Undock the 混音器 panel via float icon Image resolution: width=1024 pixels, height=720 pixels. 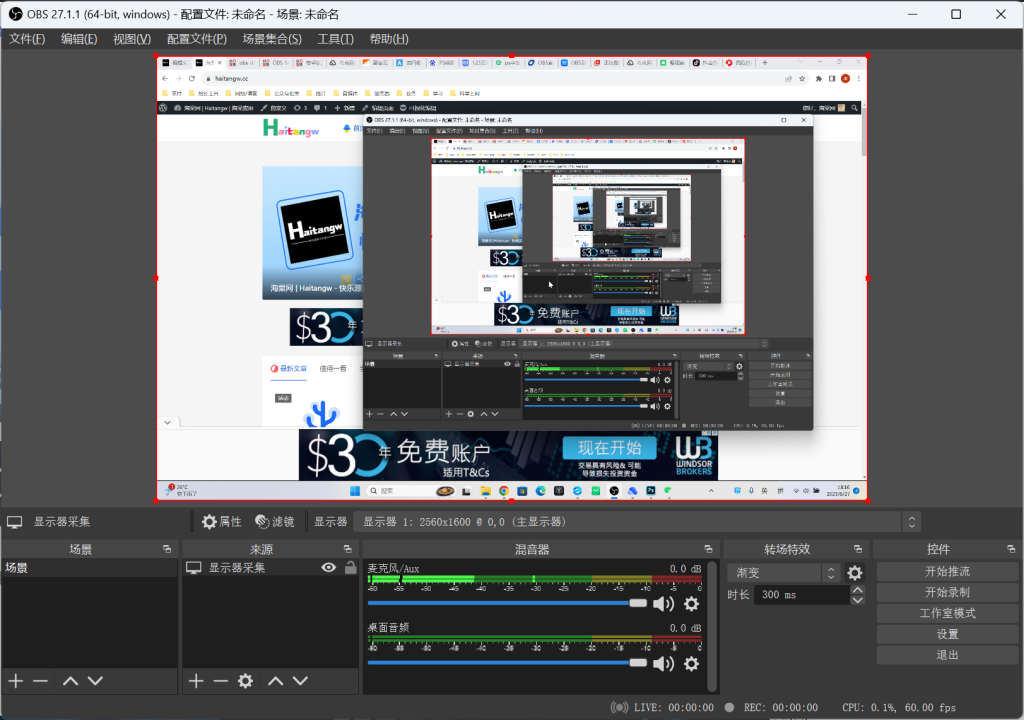coord(708,549)
